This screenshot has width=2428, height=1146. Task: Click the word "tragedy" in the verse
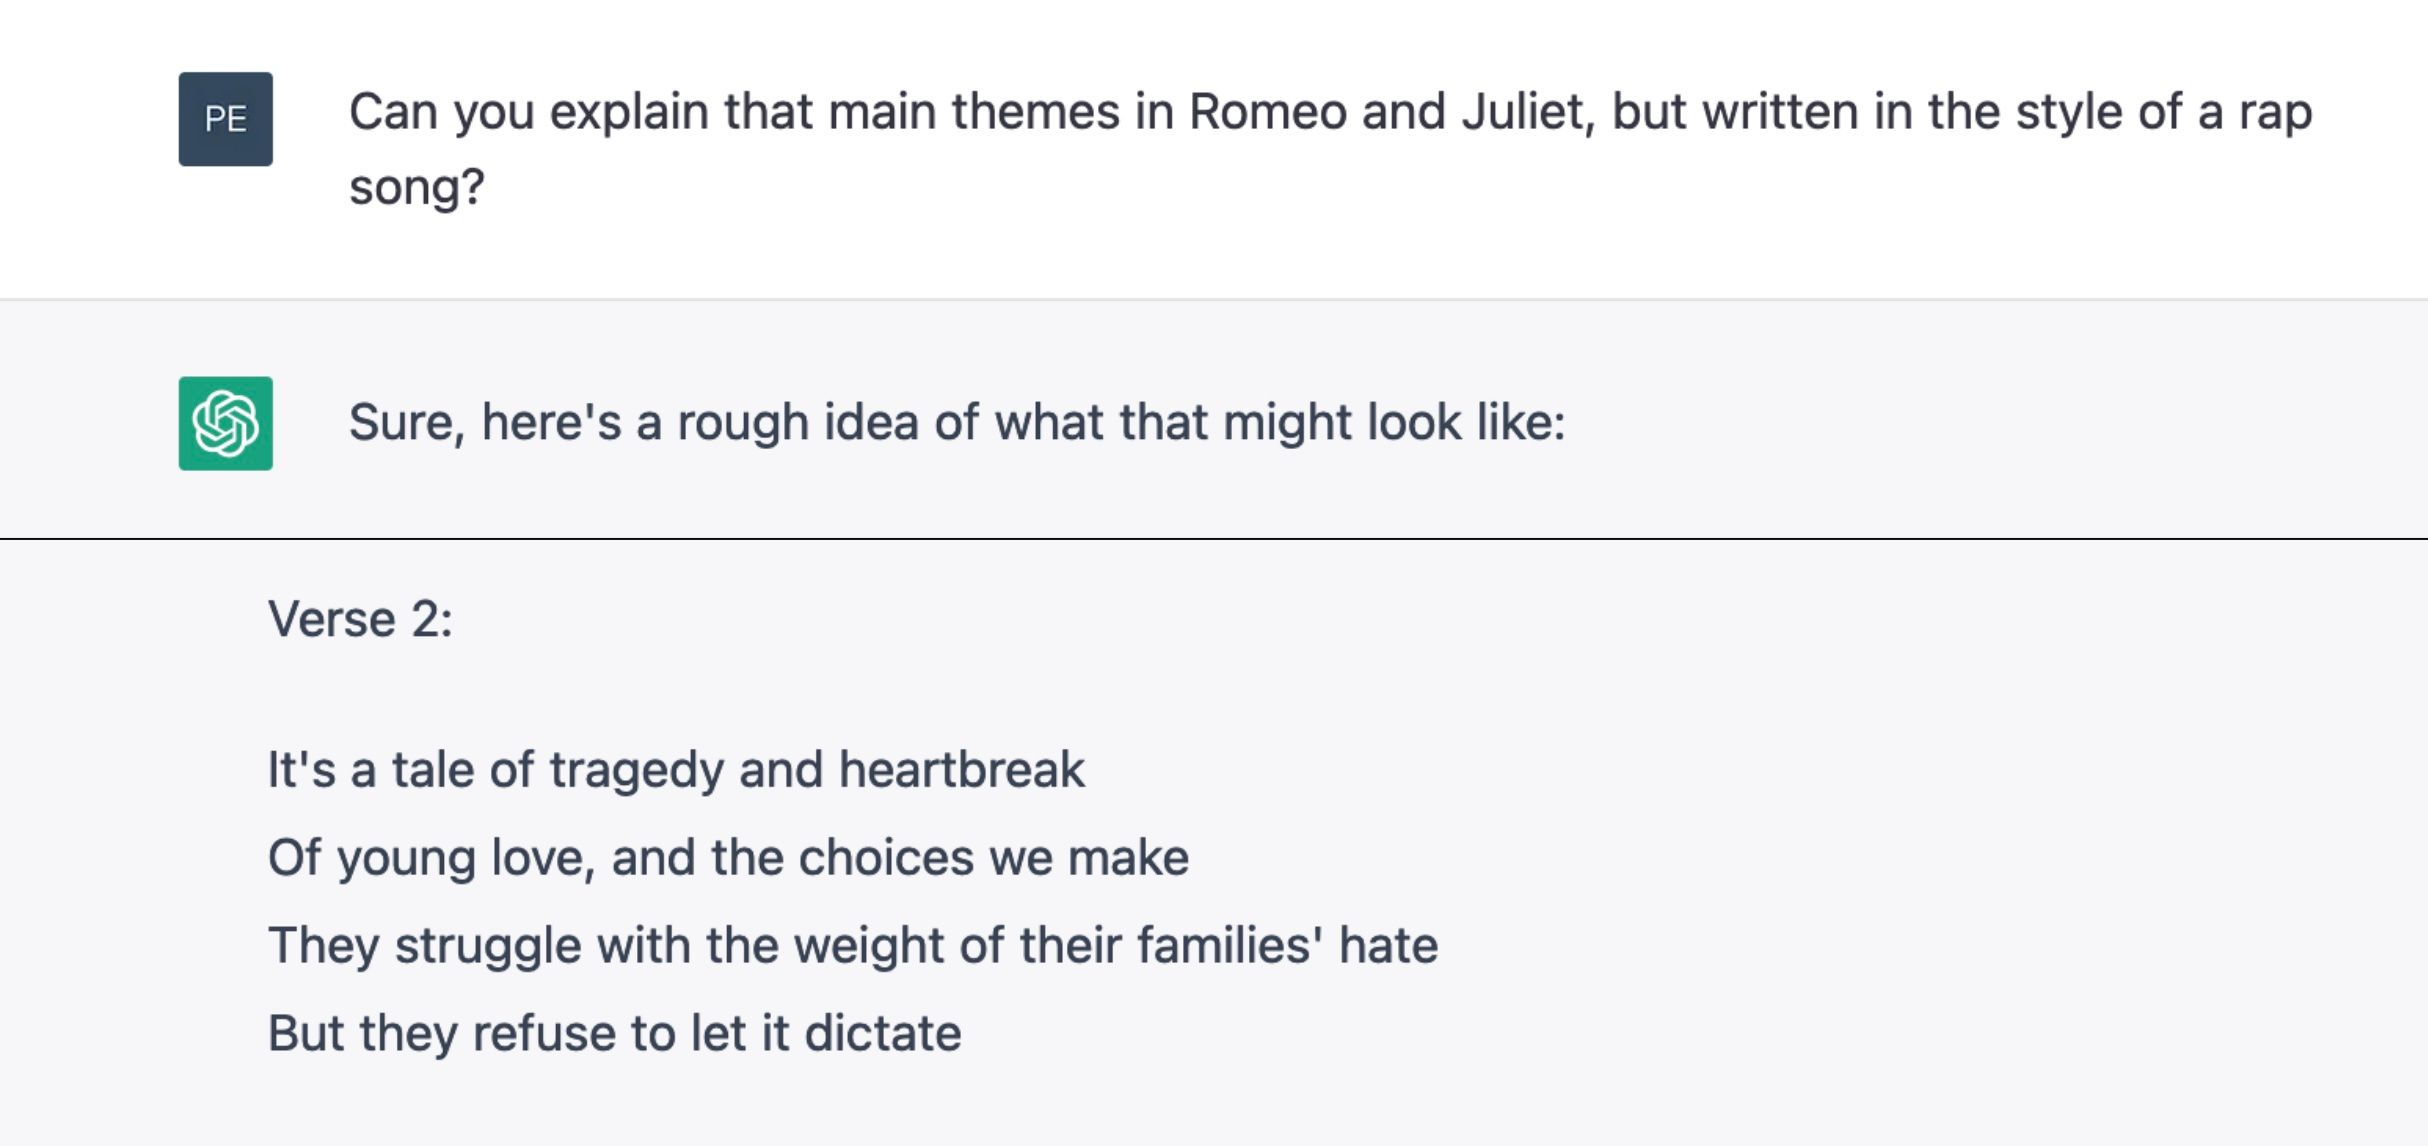point(636,770)
